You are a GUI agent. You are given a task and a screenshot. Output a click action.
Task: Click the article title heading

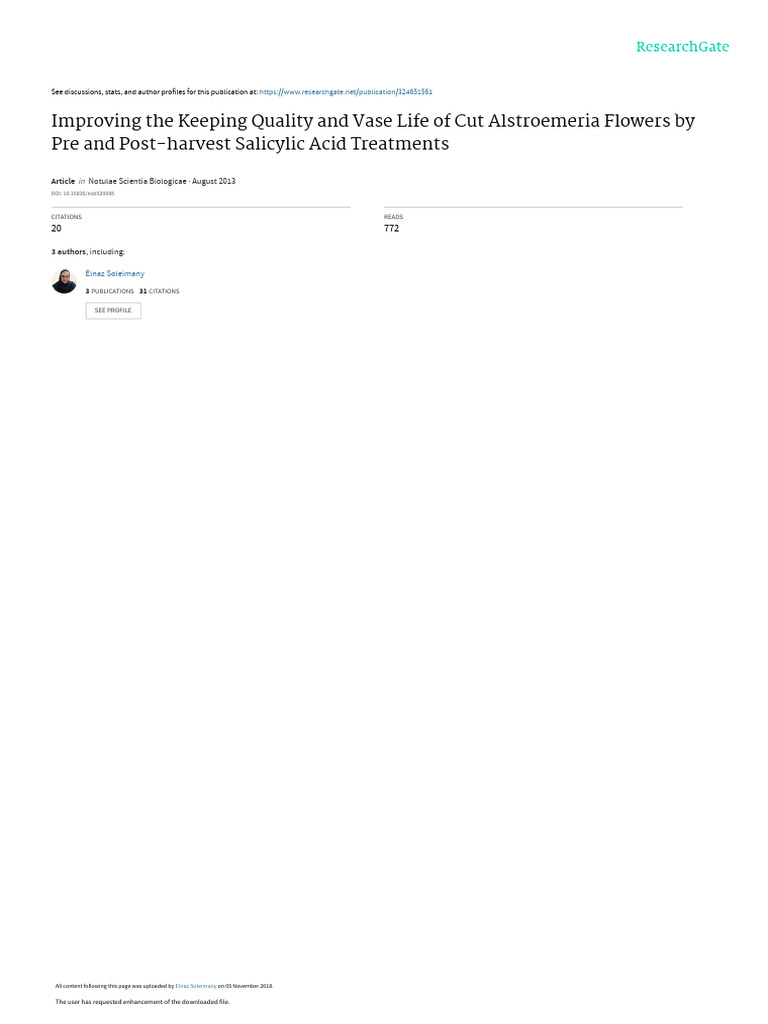pos(373,132)
